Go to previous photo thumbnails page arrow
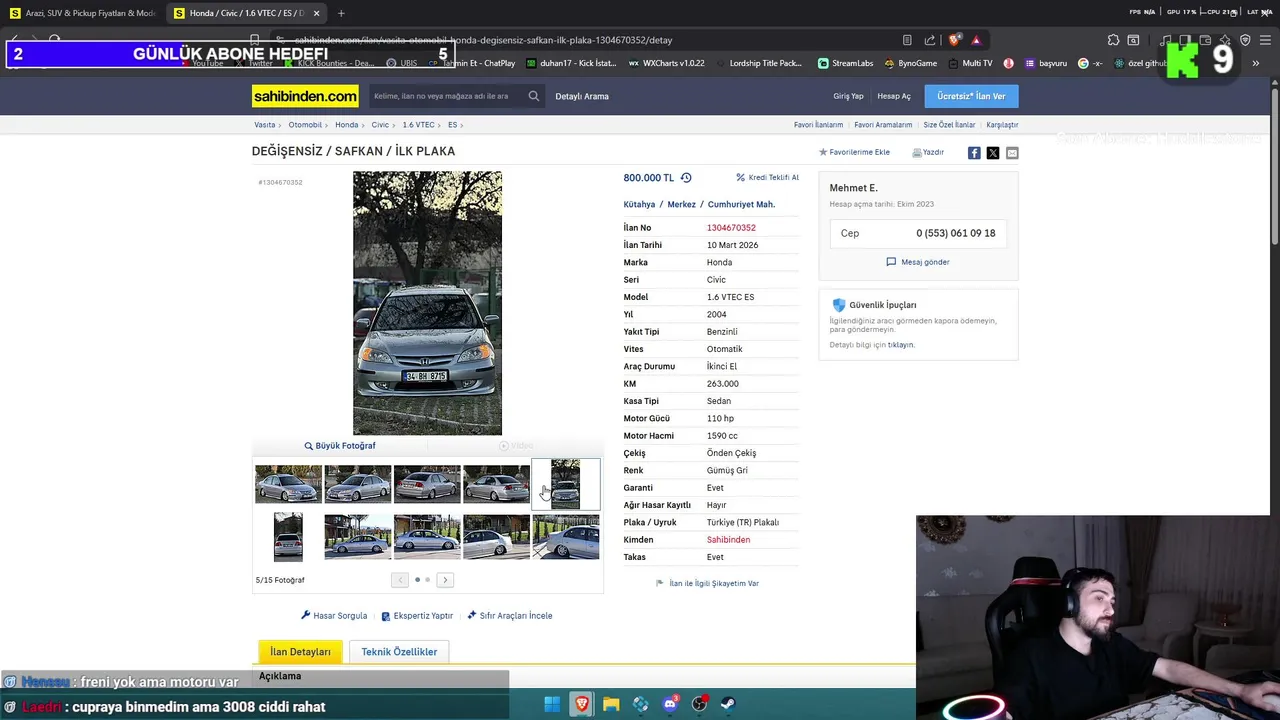Screen dimensions: 1280x720 click(x=400, y=580)
